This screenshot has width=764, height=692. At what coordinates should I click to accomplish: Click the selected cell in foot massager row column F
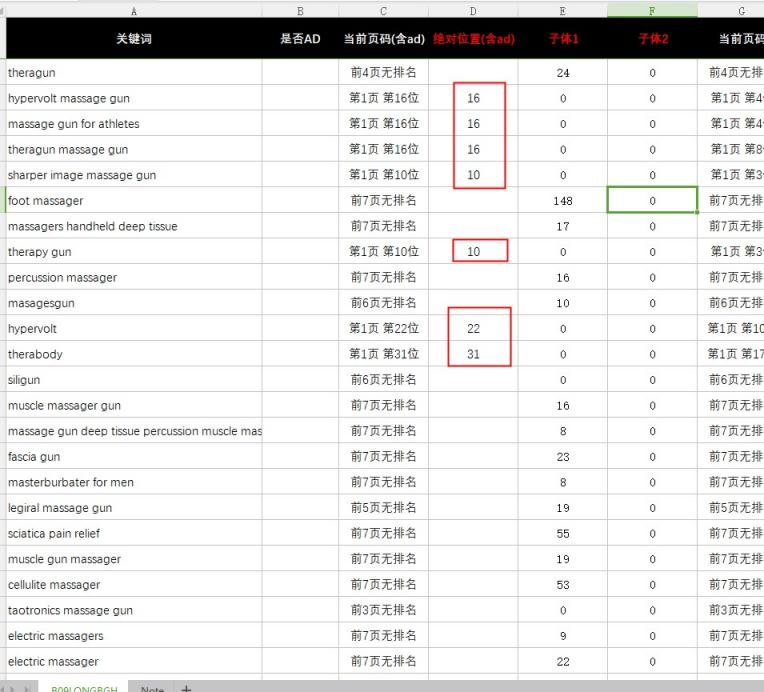652,200
